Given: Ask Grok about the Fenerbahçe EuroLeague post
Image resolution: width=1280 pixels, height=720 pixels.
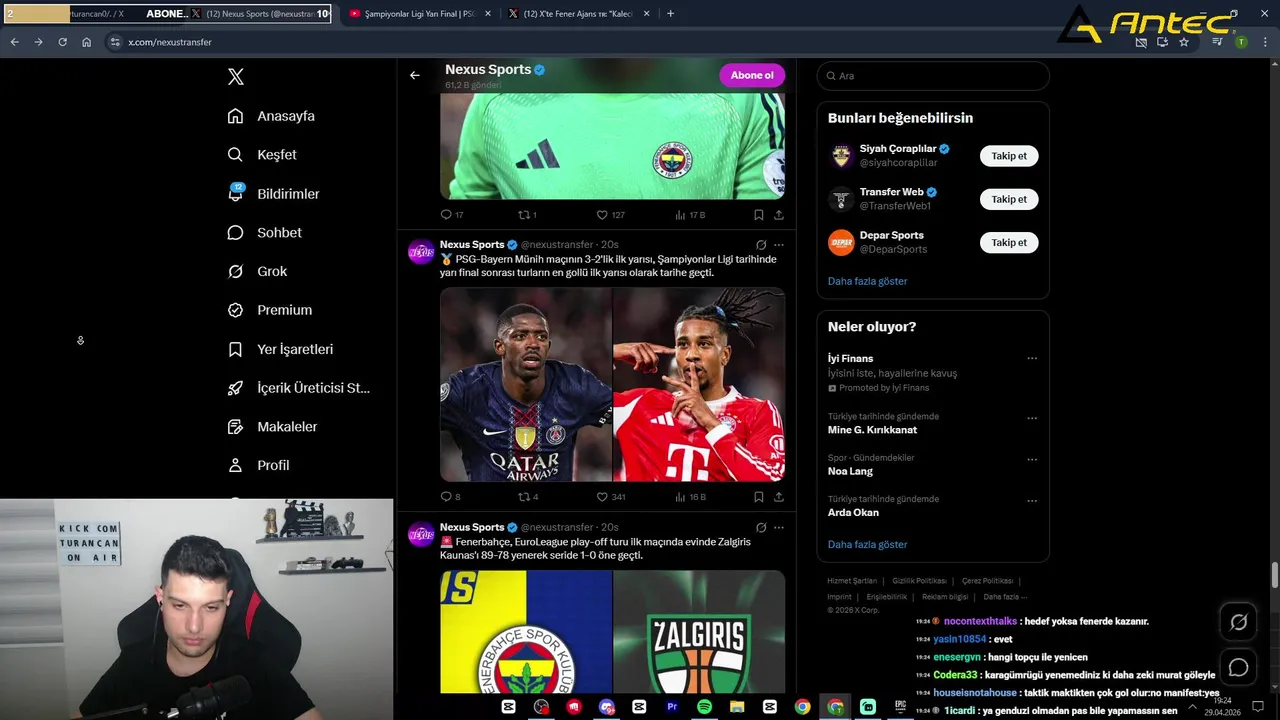Looking at the screenshot, I should point(761,527).
